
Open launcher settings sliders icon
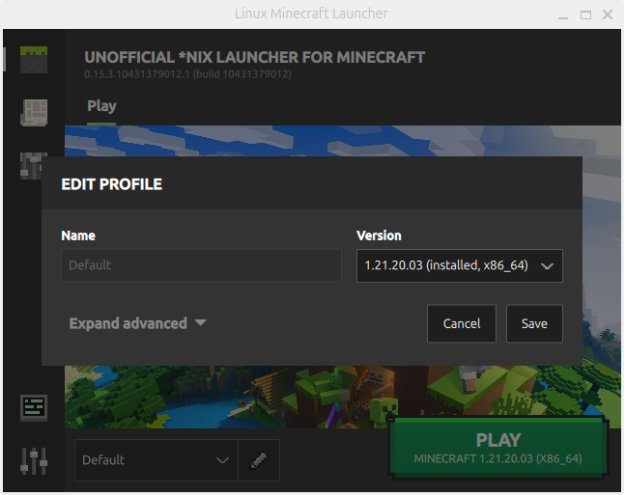coord(34,460)
